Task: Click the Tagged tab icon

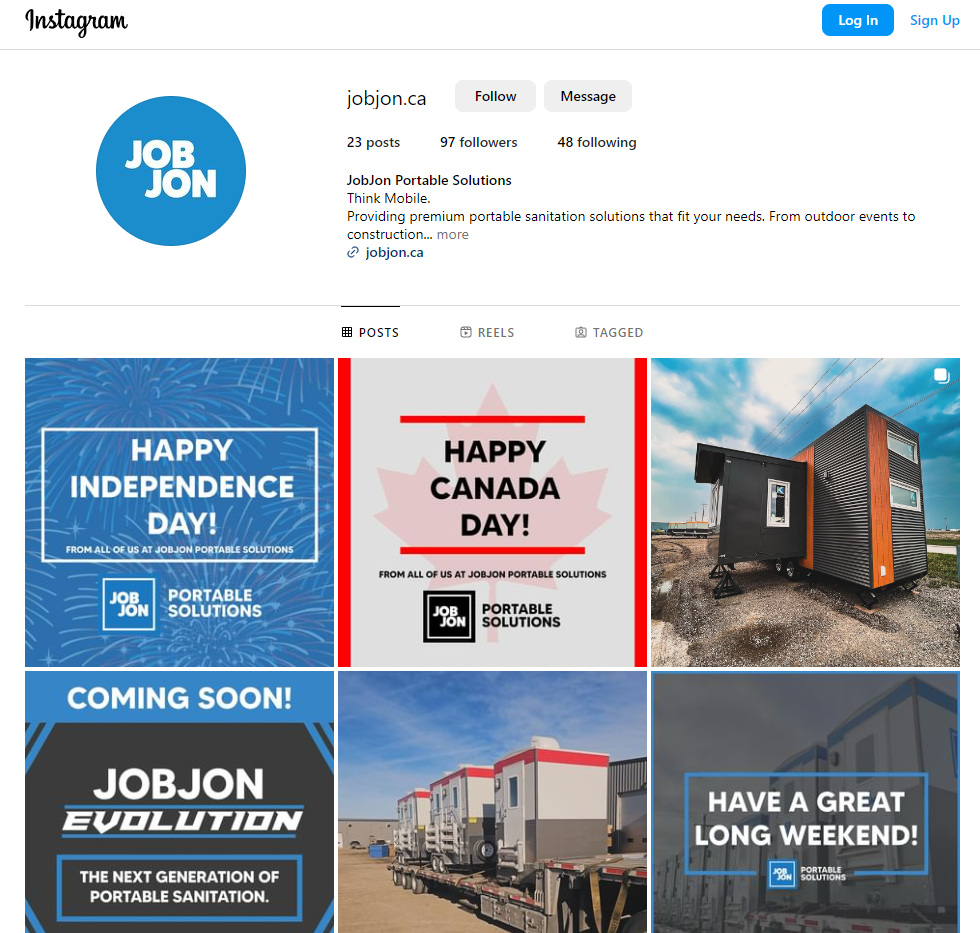Action: [x=581, y=332]
